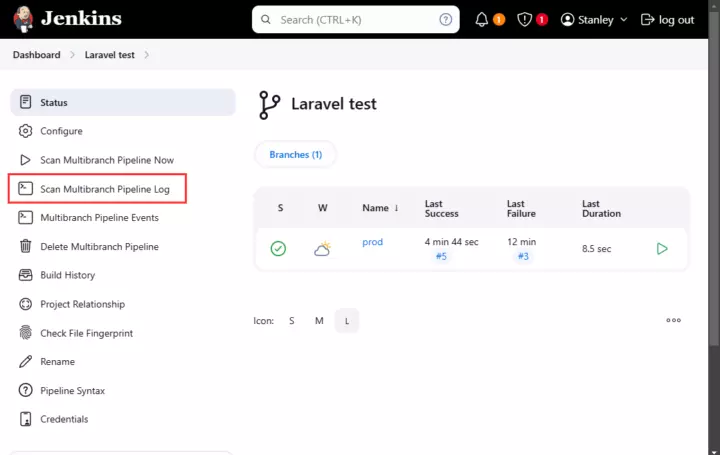Click the Rename pencil icon
720x455 pixels.
point(26,361)
